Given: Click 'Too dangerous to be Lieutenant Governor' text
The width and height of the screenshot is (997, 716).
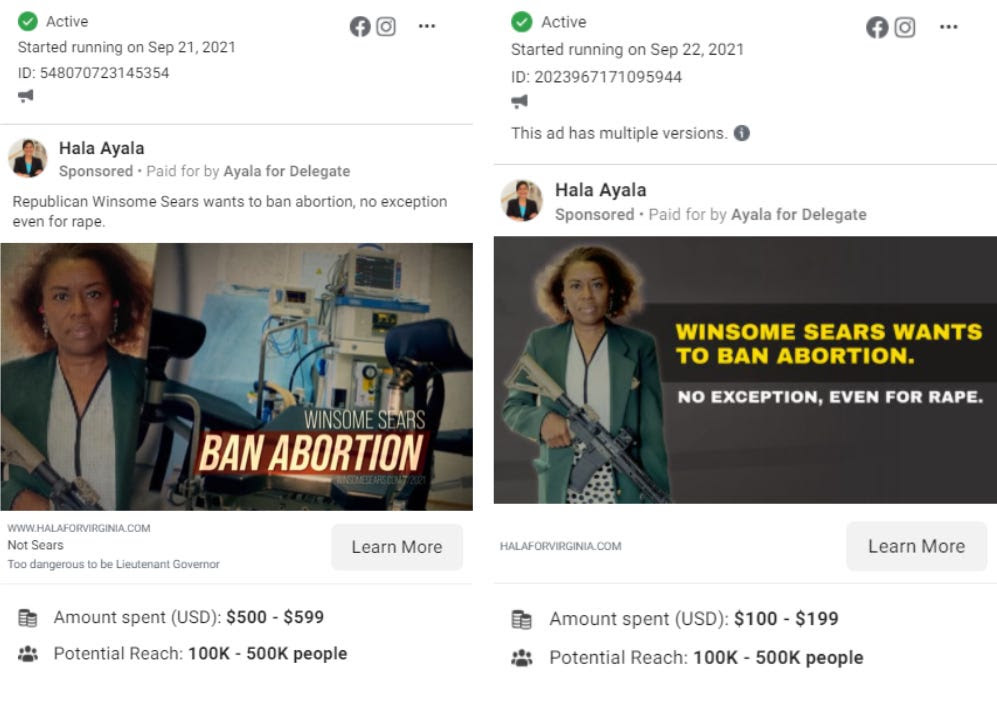Looking at the screenshot, I should [113, 564].
